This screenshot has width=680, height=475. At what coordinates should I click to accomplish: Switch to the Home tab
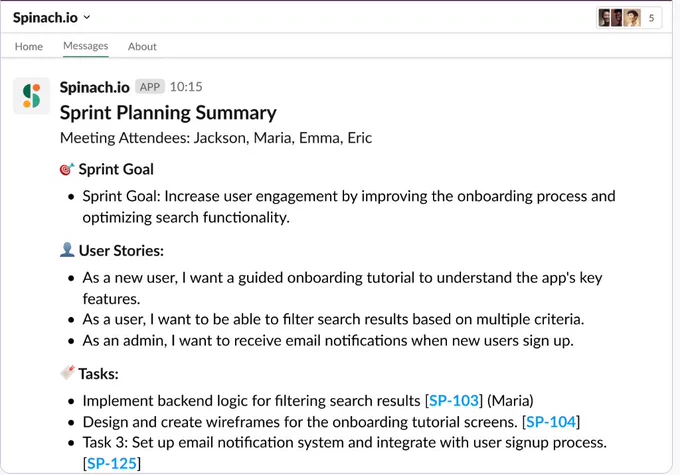(29, 46)
